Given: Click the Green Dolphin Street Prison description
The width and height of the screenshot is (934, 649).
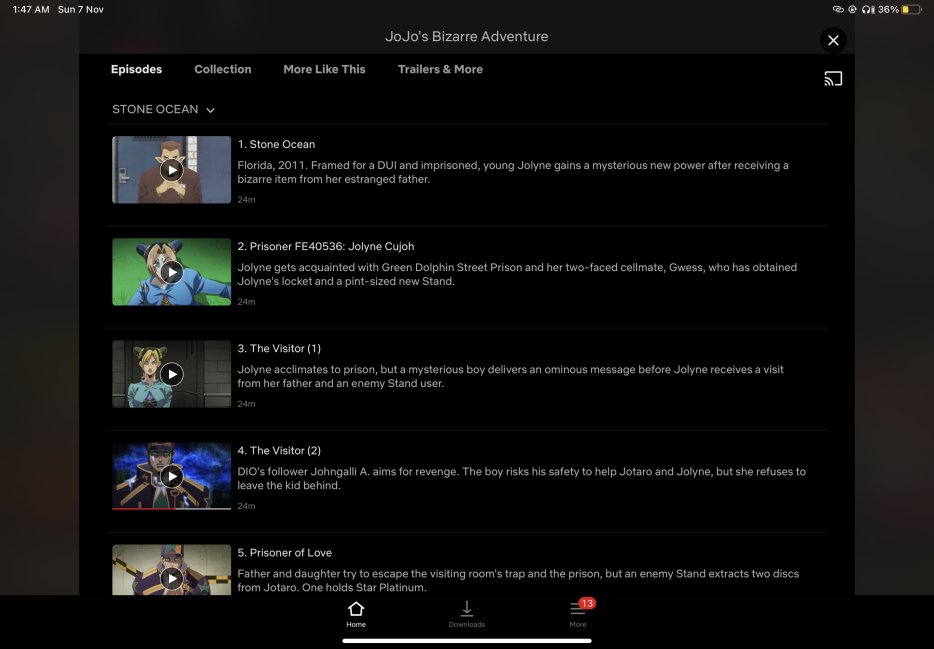Looking at the screenshot, I should [517, 274].
